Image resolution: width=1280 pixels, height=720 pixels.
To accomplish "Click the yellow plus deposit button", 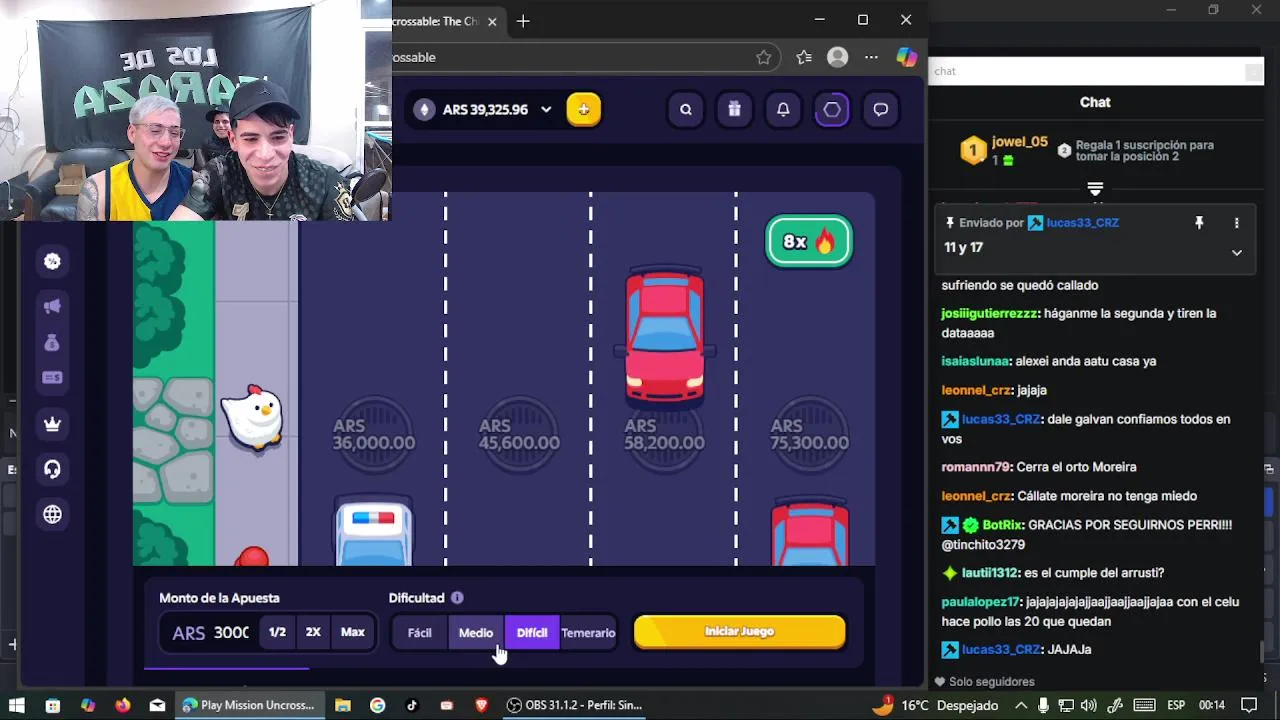I will 584,110.
